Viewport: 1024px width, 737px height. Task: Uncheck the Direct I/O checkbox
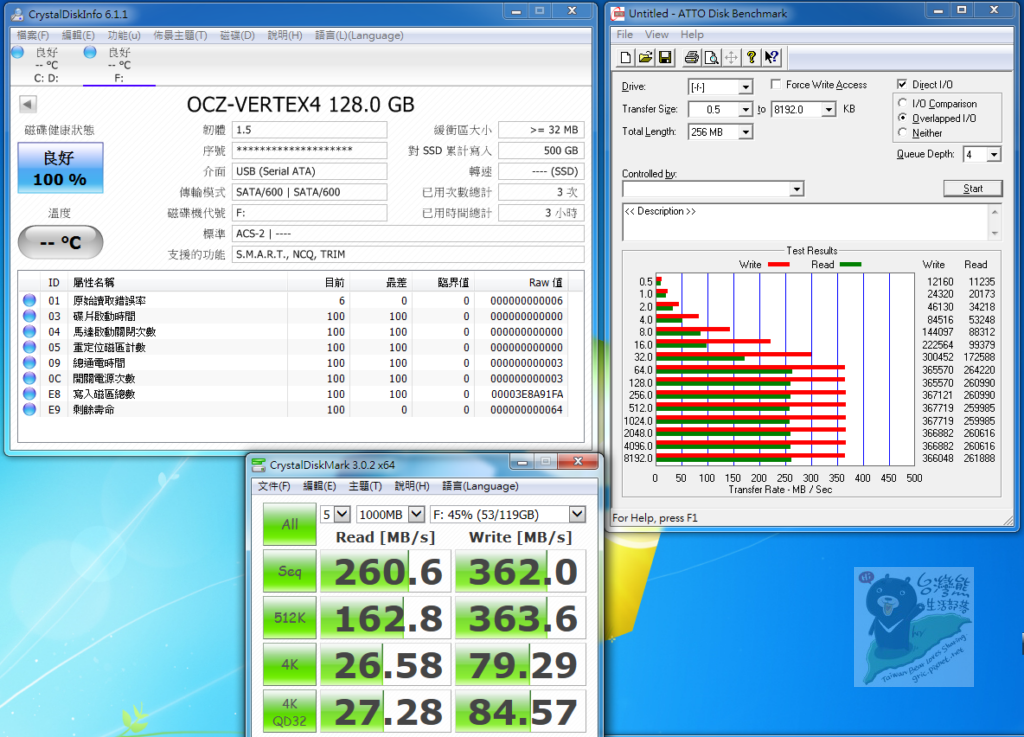(x=903, y=85)
